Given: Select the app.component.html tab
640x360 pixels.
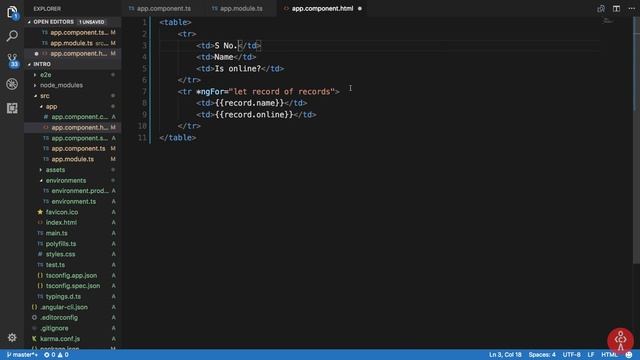Looking at the screenshot, I should tap(322, 9).
